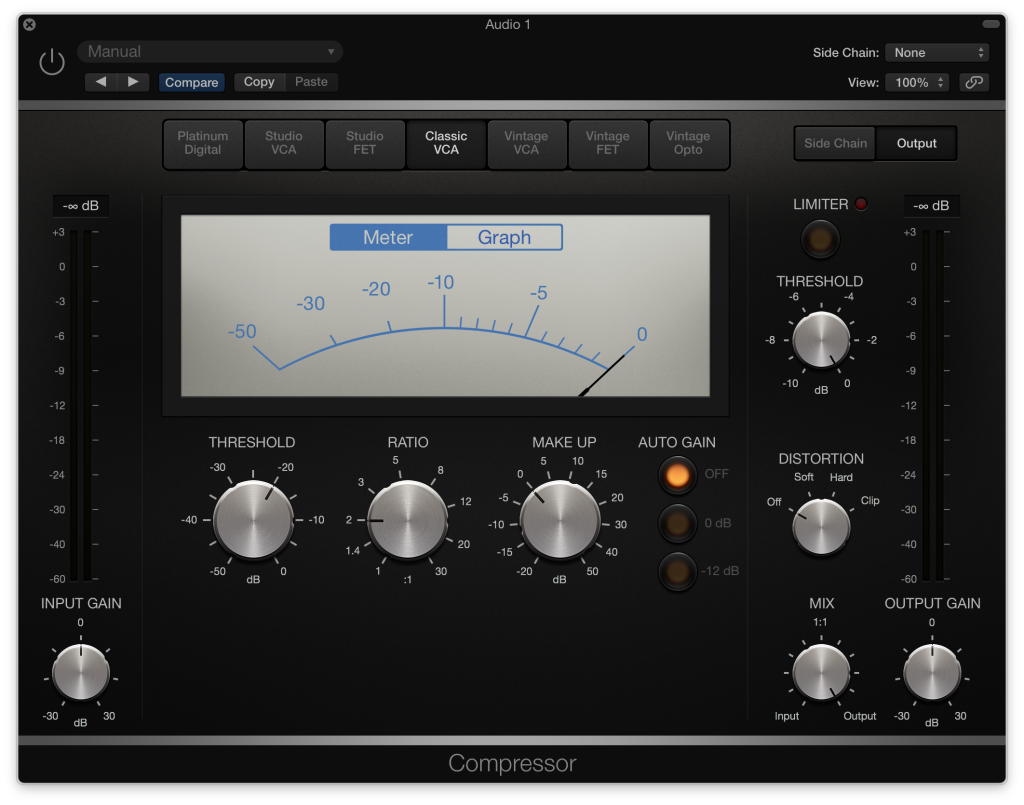Viewport: 1024px width, 805px height.
Task: Switch to the Side Chain tab
Action: [834, 143]
